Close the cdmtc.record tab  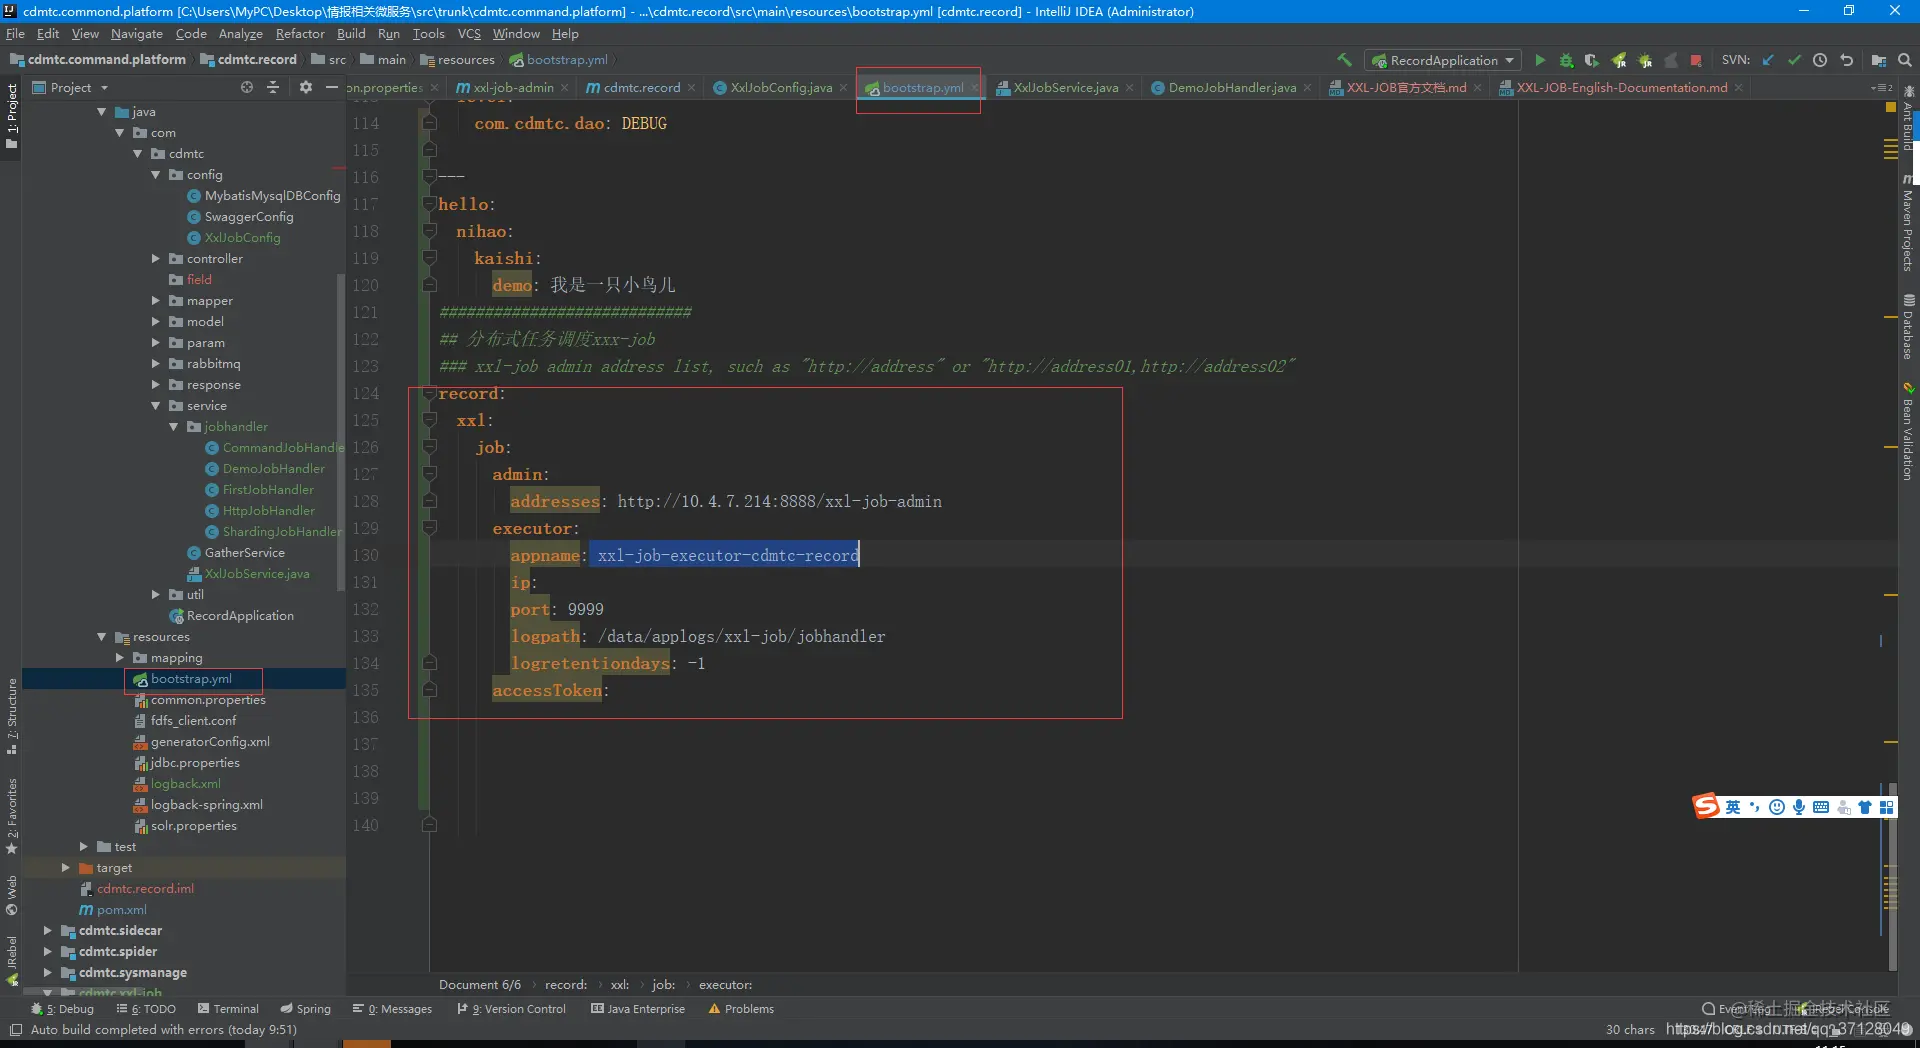691,88
